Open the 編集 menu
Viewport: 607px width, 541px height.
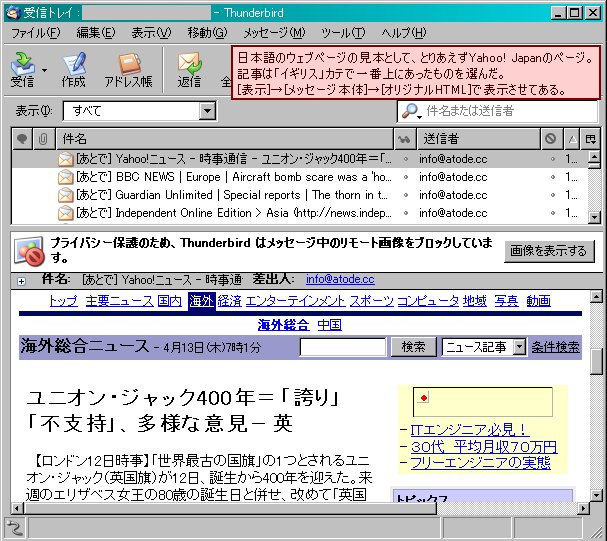[96, 33]
